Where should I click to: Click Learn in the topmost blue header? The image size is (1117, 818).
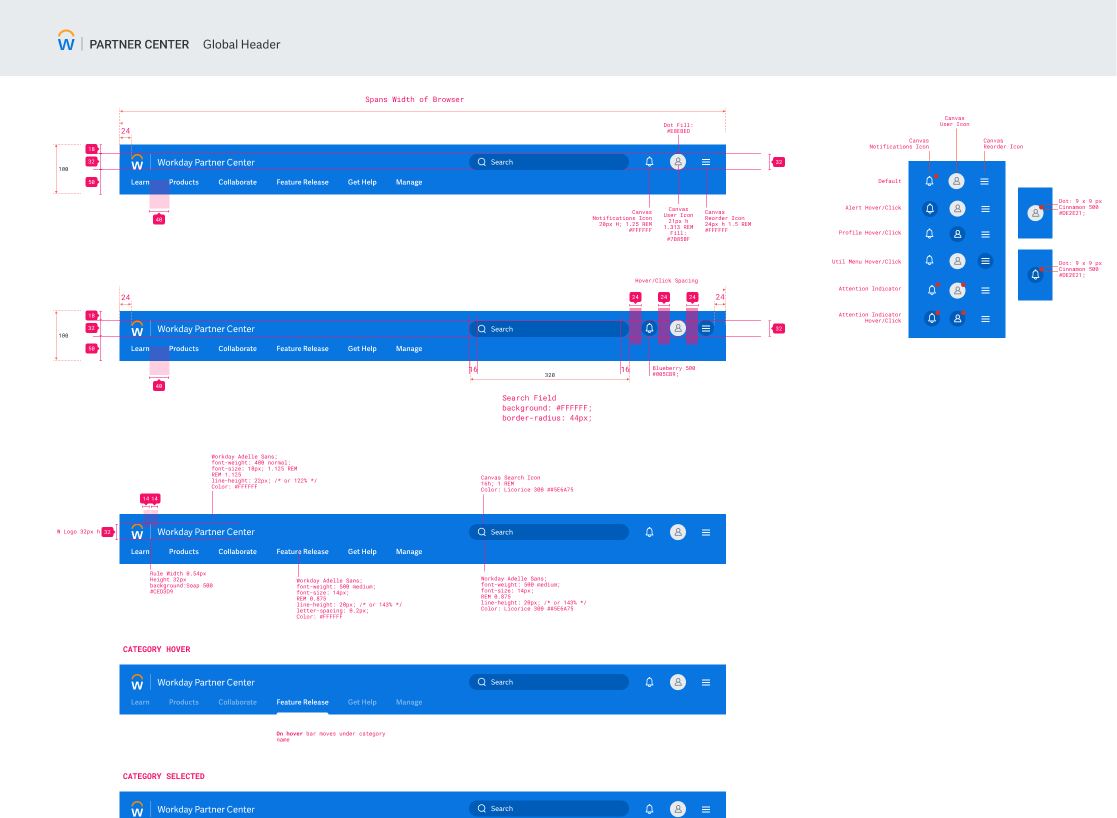click(x=140, y=182)
